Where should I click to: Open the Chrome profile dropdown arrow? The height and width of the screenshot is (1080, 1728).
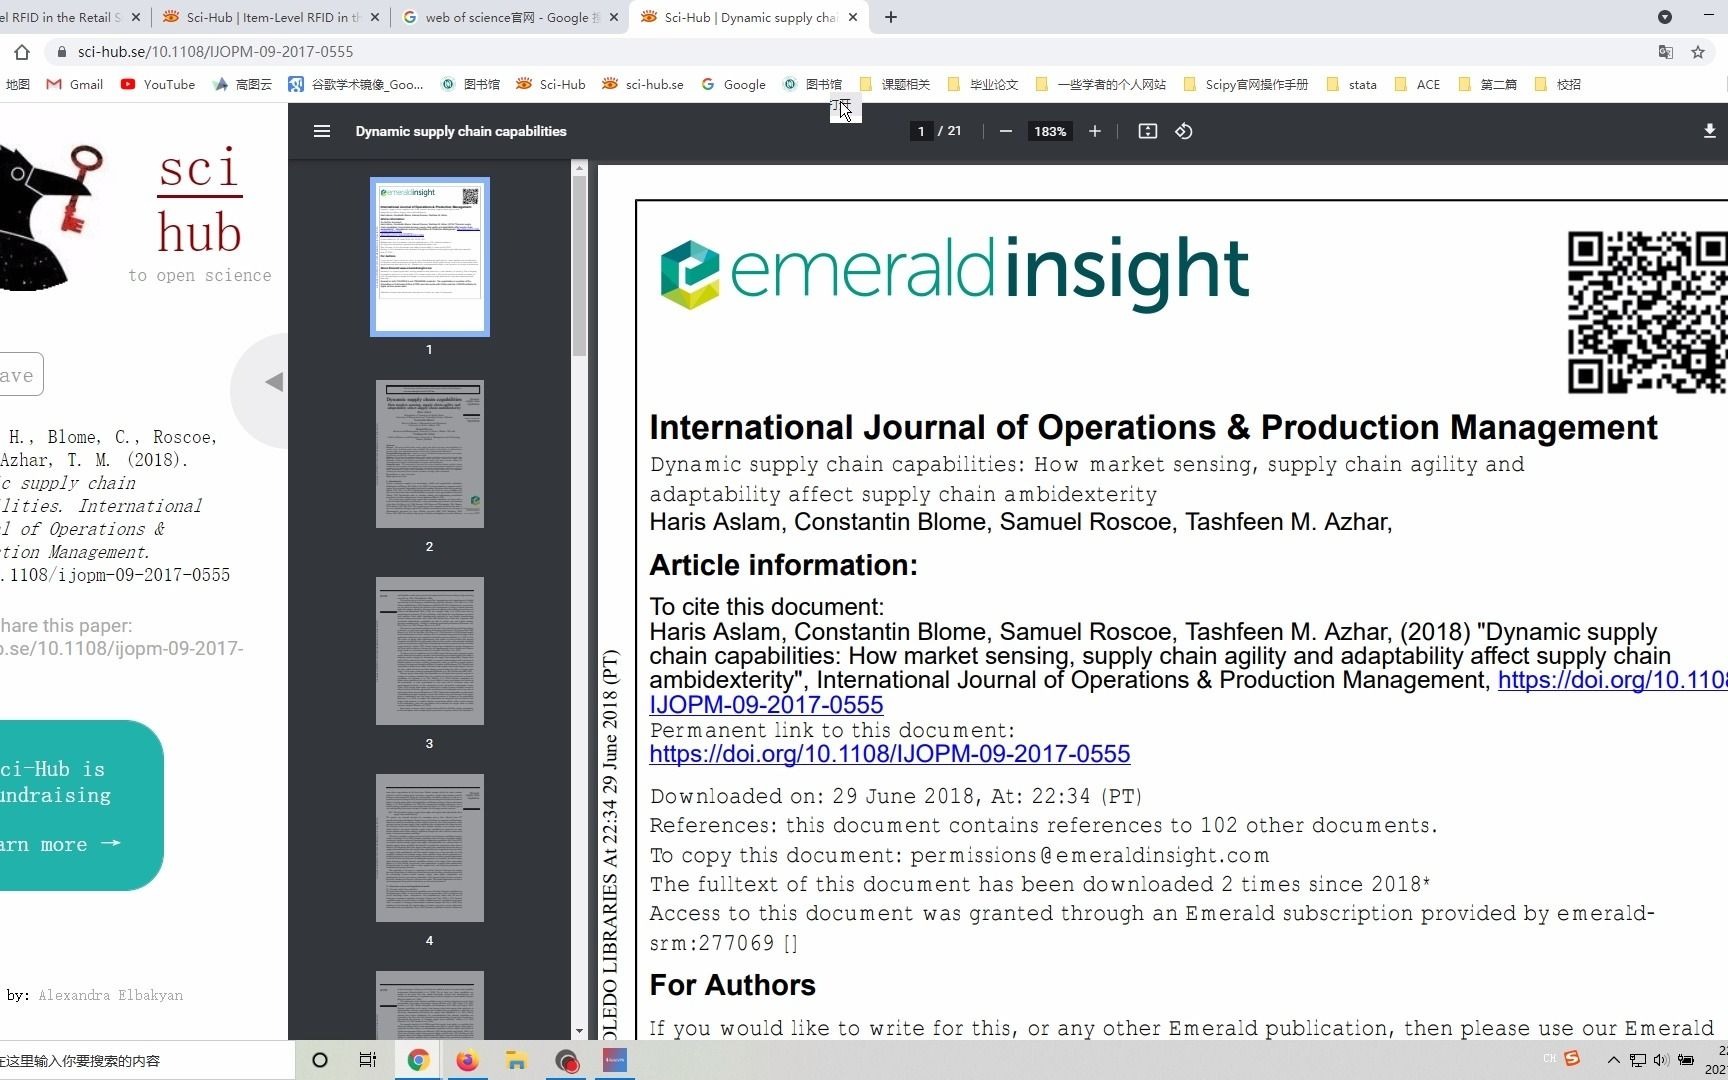pyautogui.click(x=1665, y=17)
